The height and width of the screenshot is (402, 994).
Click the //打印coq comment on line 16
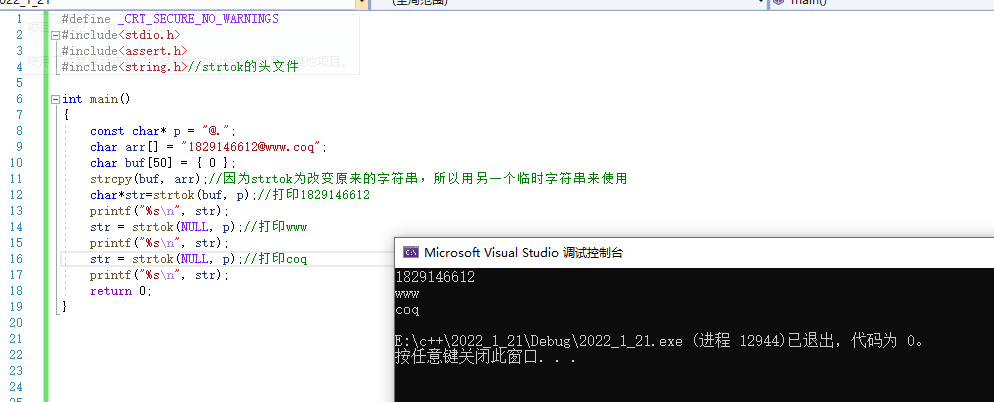point(273,259)
